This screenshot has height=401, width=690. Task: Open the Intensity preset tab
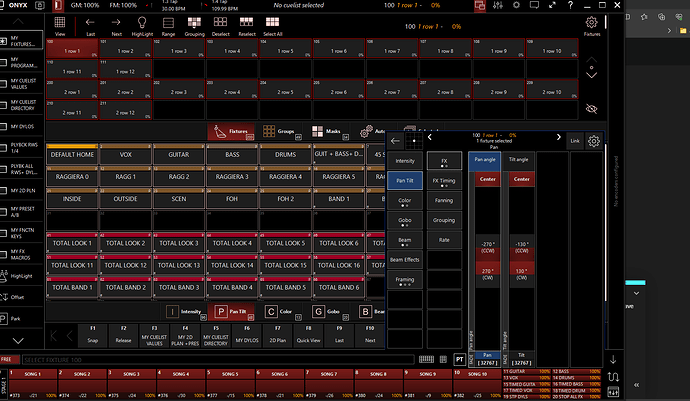(x=185, y=312)
